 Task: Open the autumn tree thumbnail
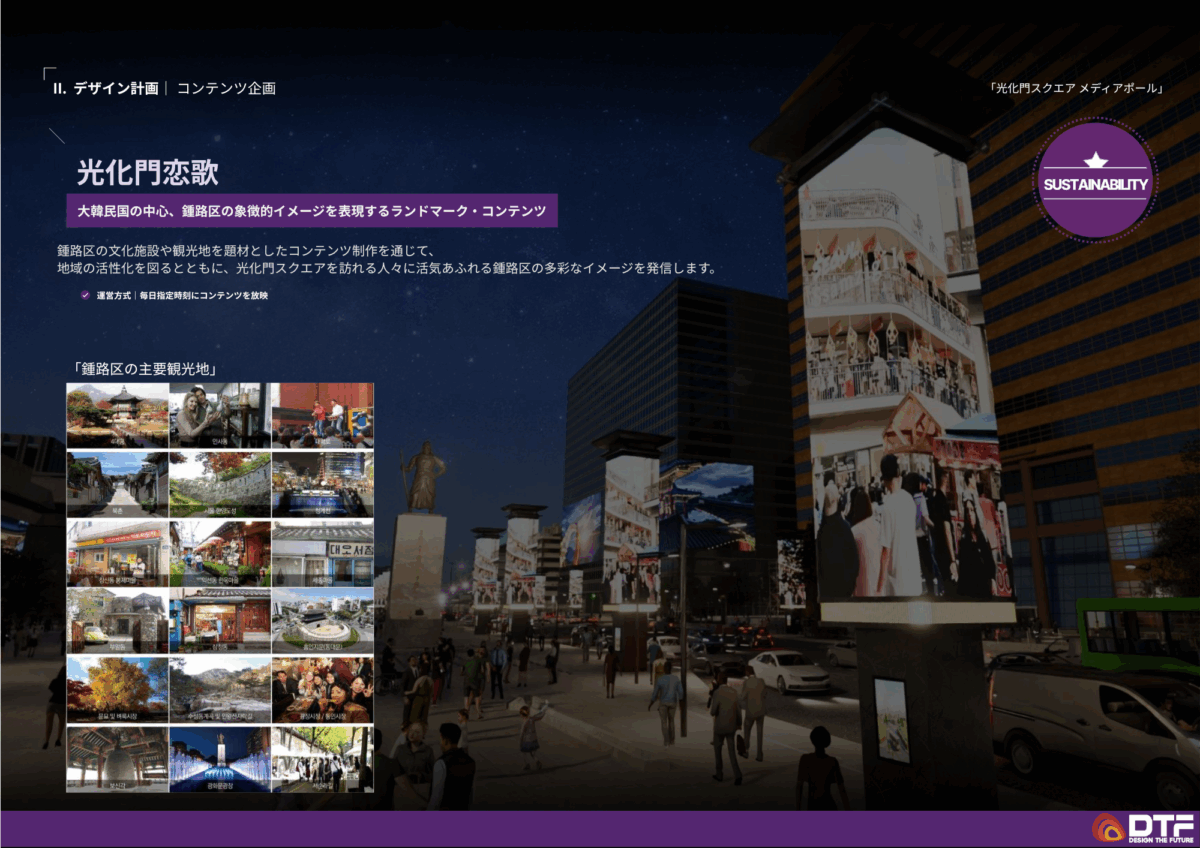click(117, 690)
